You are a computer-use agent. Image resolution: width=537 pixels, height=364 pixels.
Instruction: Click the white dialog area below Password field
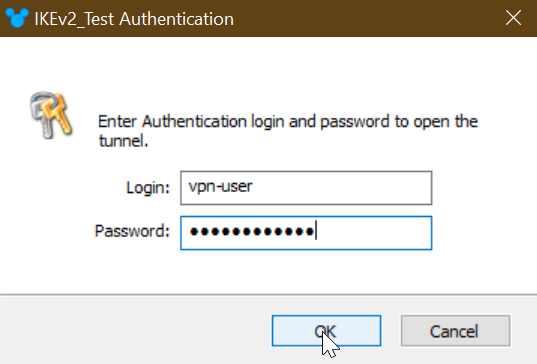268,271
